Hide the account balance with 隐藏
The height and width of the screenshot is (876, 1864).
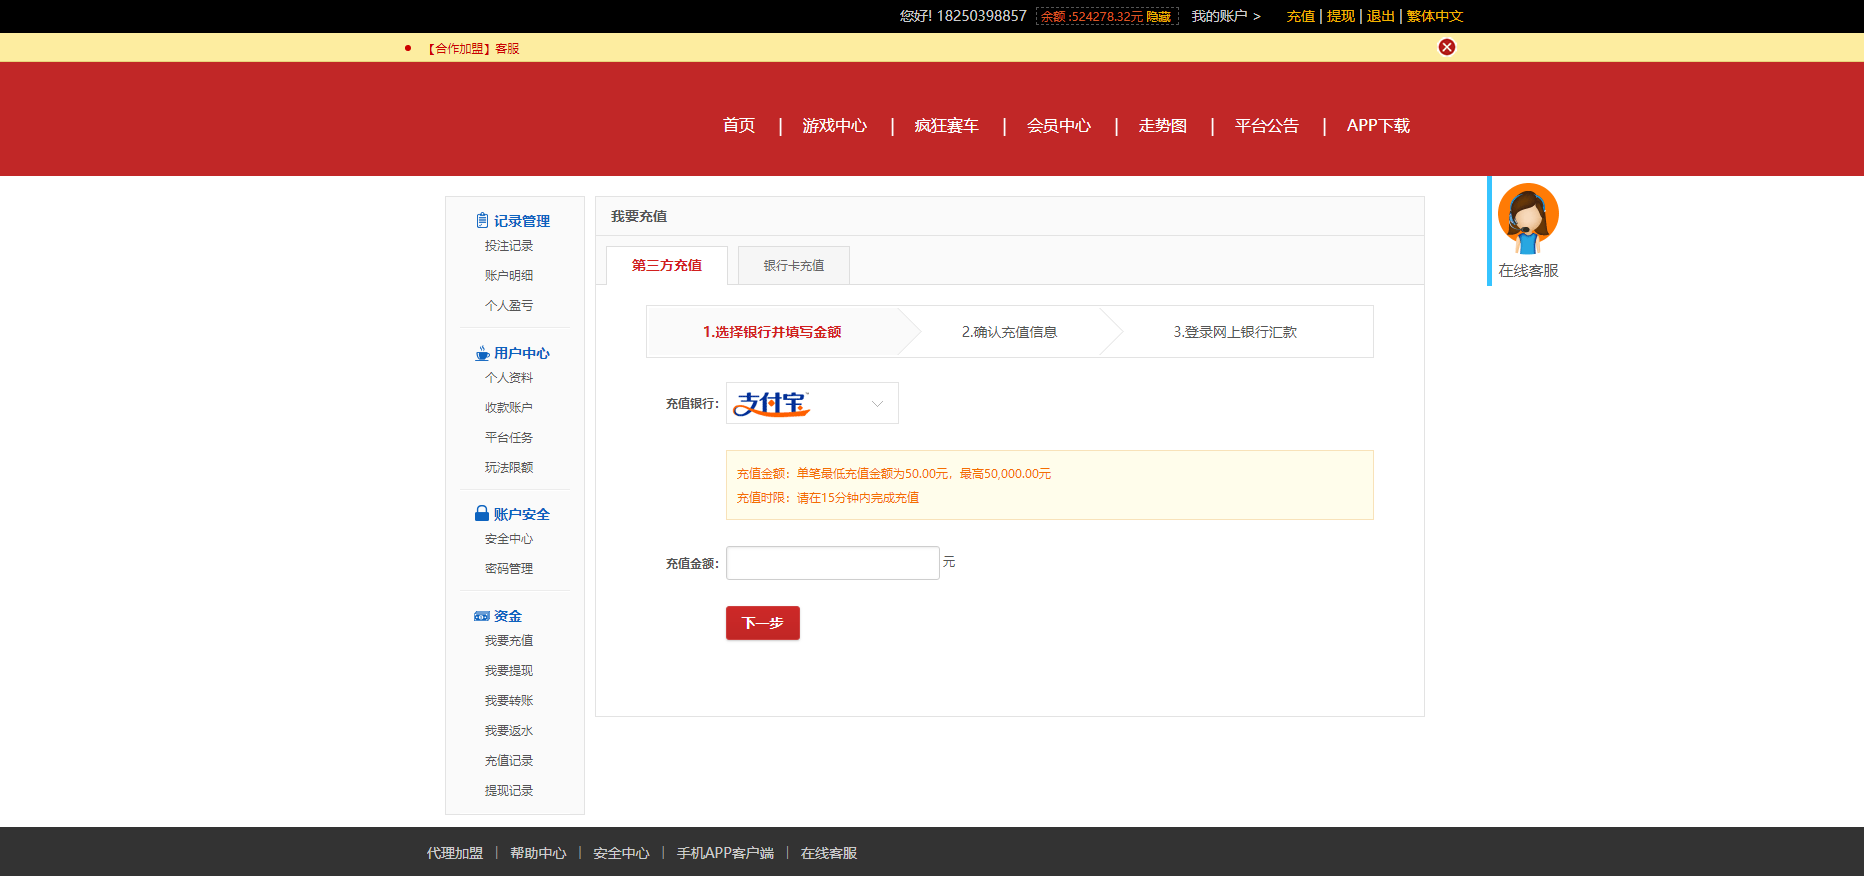coord(1158,17)
